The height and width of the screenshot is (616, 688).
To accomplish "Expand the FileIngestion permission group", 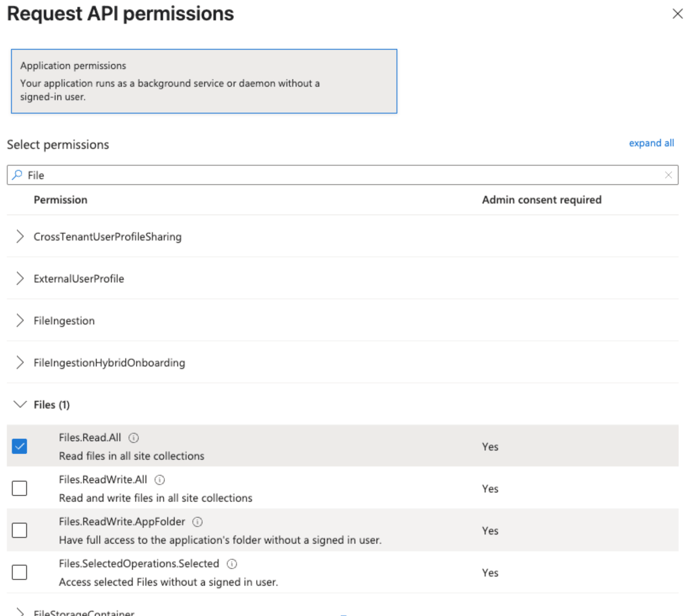I will click(20, 321).
